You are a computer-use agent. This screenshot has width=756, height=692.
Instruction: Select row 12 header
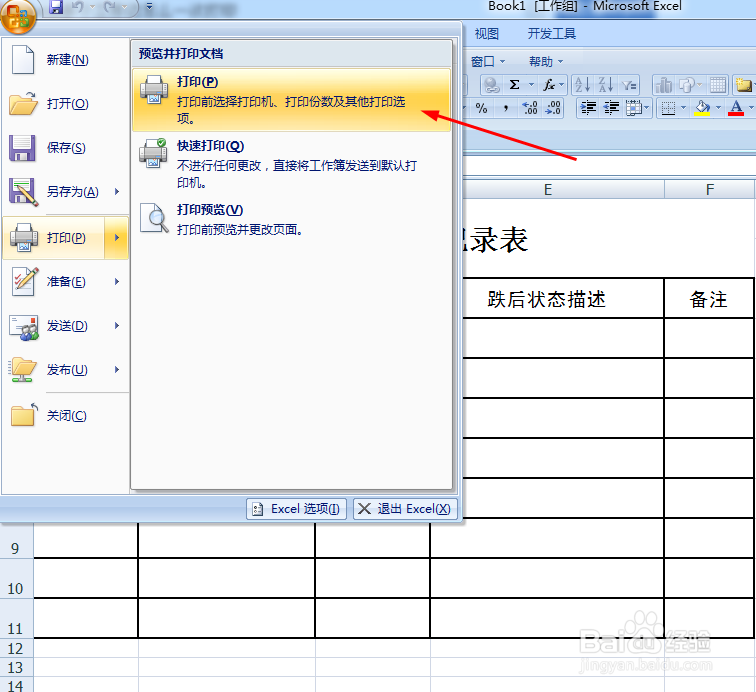15,649
